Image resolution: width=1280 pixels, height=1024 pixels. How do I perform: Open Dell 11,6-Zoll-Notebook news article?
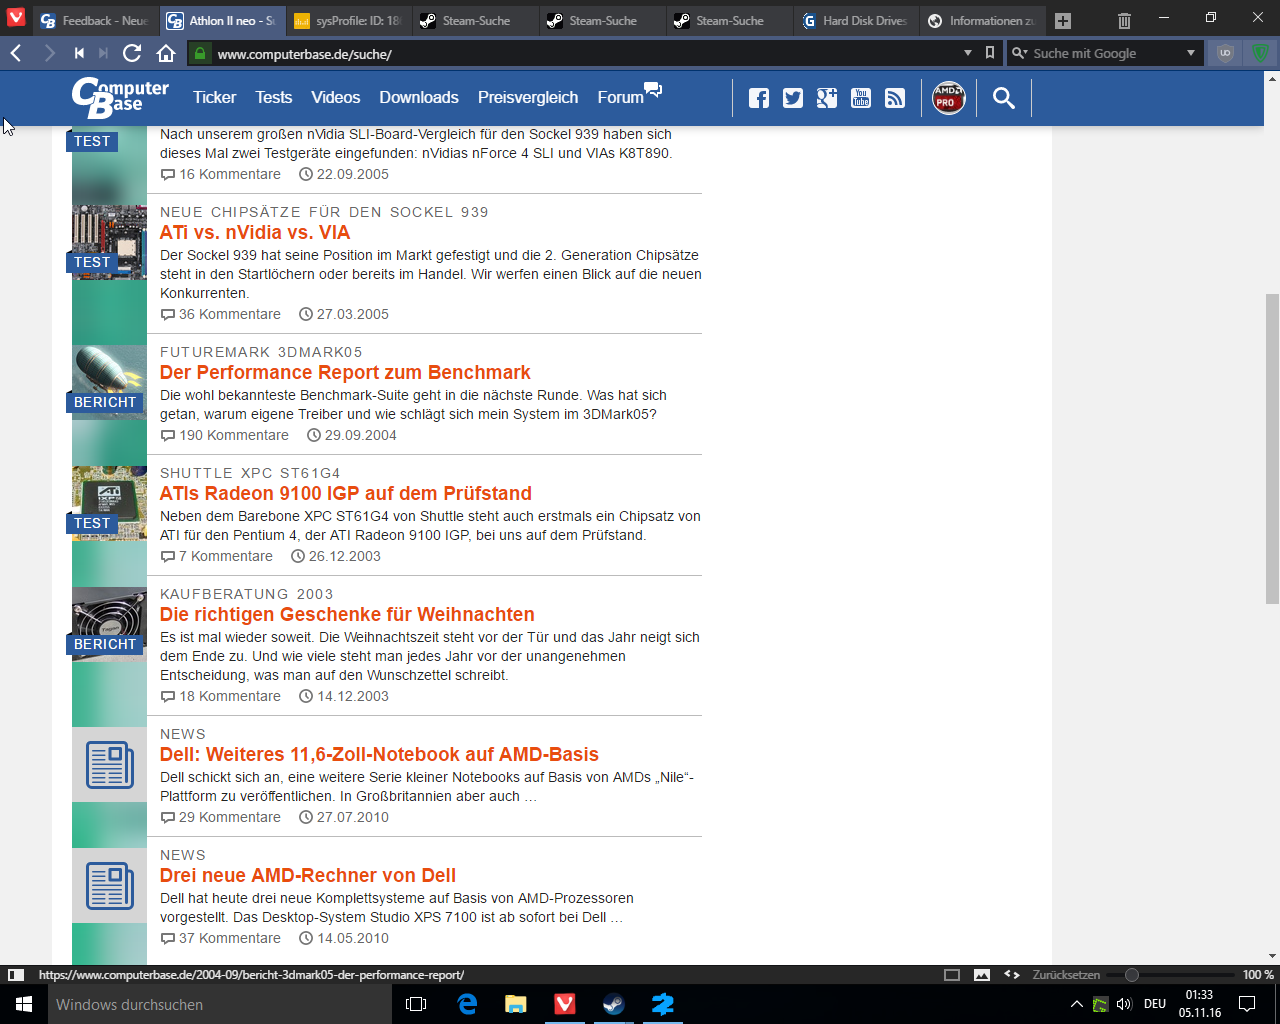tap(379, 754)
